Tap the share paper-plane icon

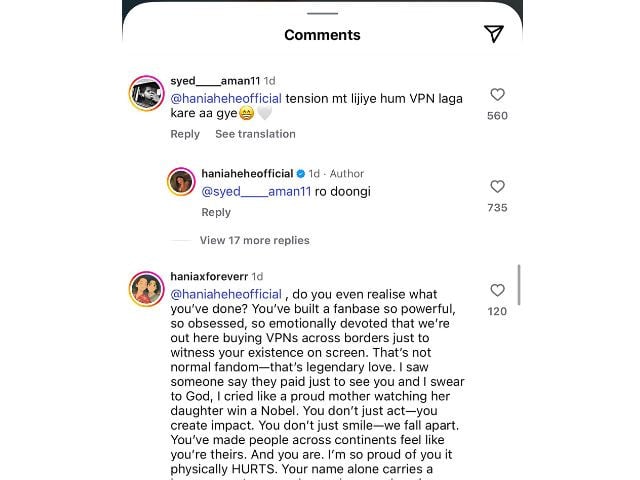coord(493,34)
